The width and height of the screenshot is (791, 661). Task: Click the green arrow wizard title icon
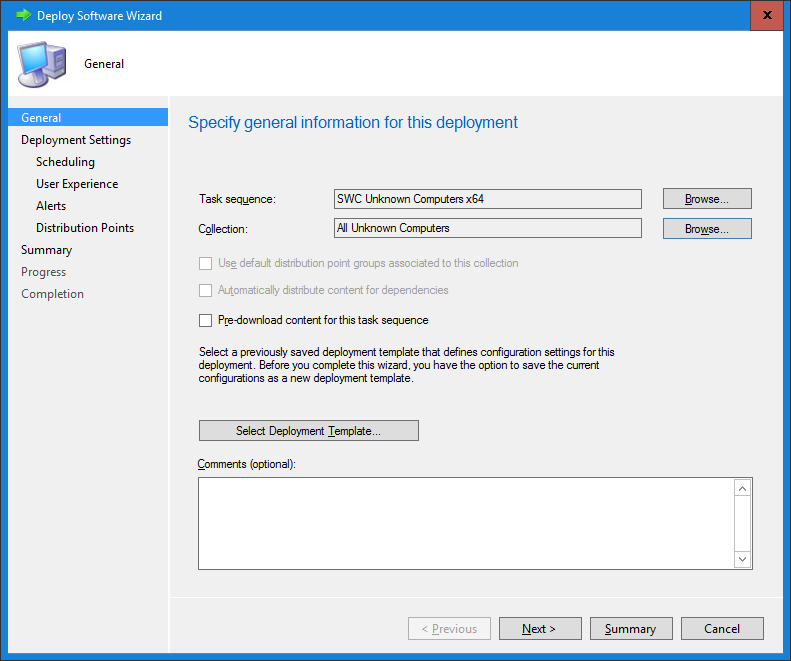[x=23, y=16]
